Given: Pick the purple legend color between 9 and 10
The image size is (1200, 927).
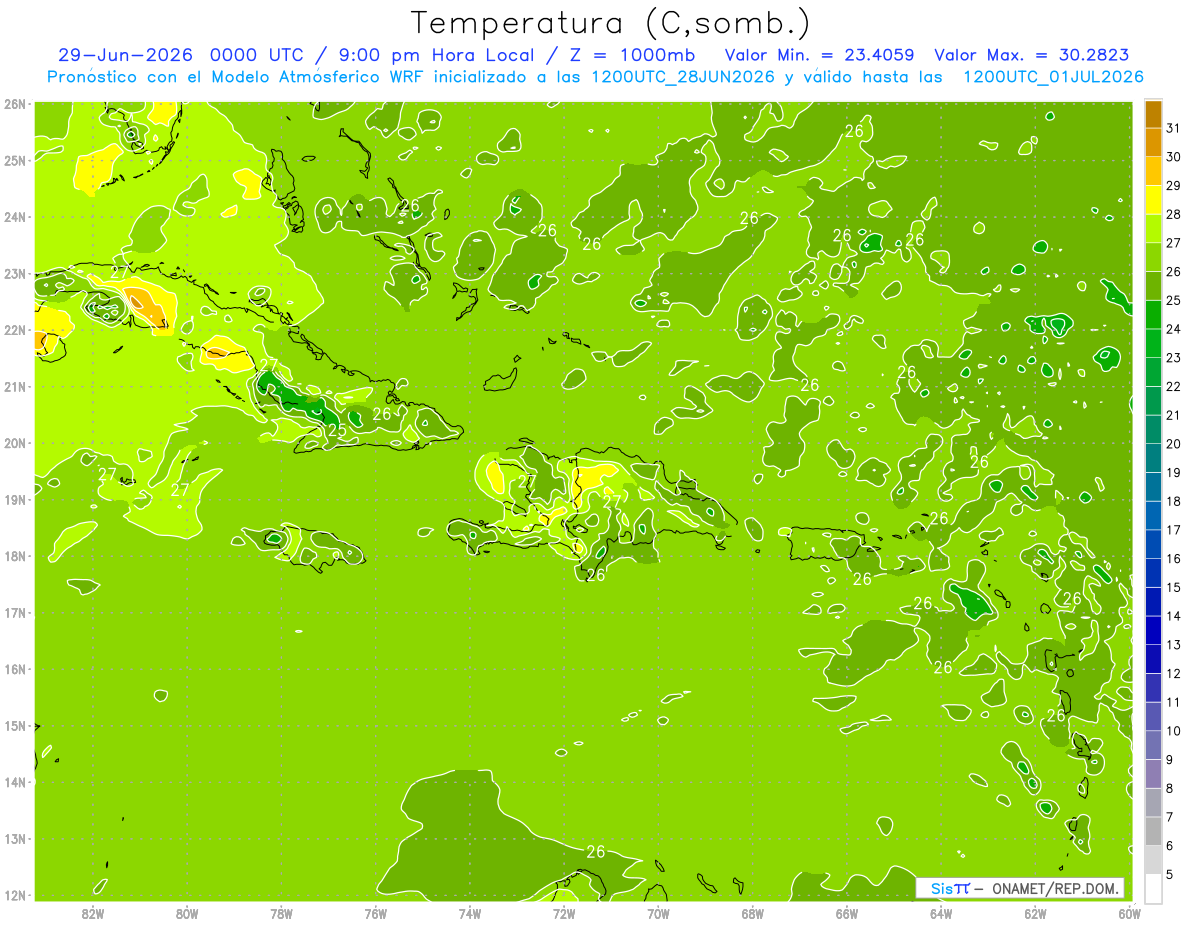Looking at the screenshot, I should tap(1153, 745).
